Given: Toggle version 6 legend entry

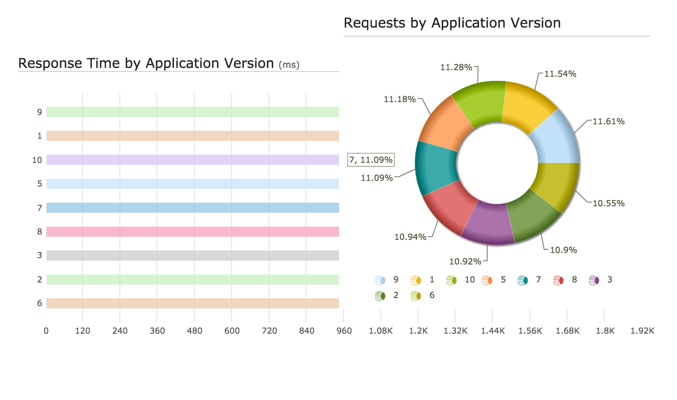Looking at the screenshot, I should (x=416, y=296).
